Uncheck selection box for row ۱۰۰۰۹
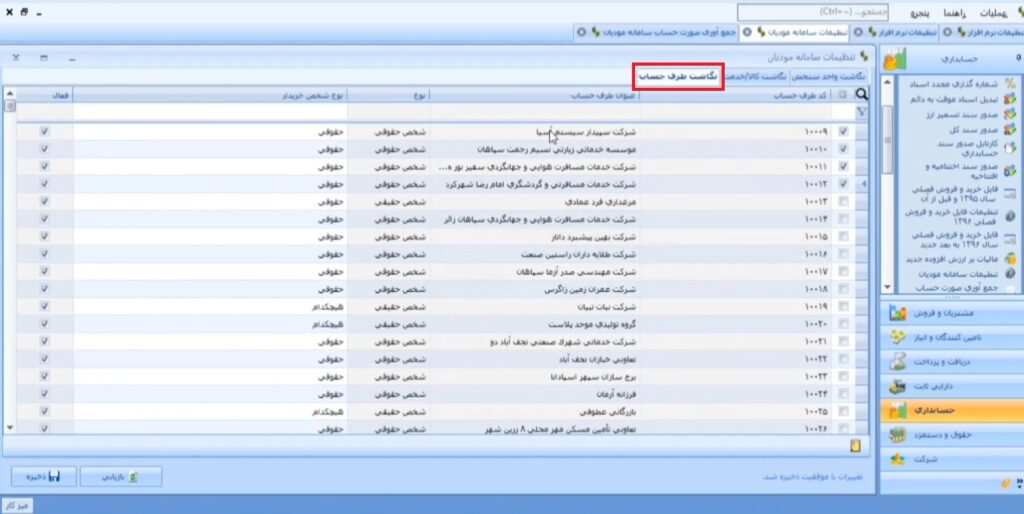Image resolution: width=1024 pixels, height=514 pixels. tap(843, 131)
